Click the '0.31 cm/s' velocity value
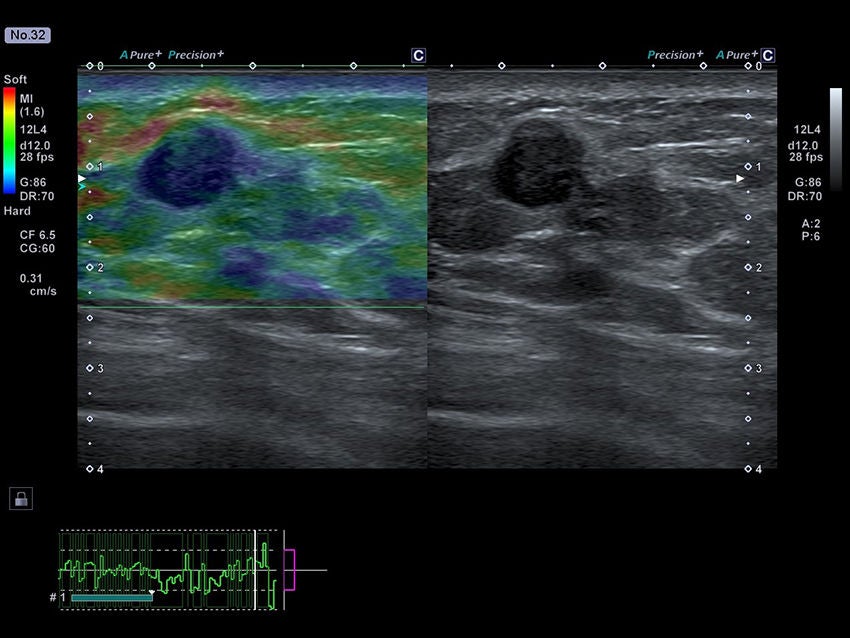This screenshot has width=850, height=638. coord(38,285)
